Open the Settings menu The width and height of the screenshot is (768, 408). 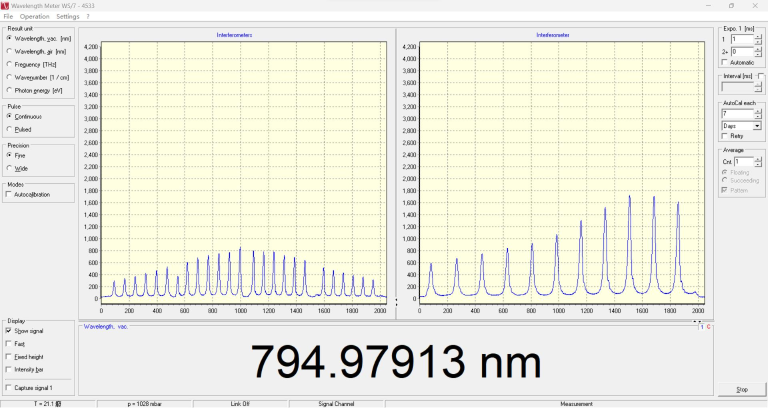(x=68, y=16)
